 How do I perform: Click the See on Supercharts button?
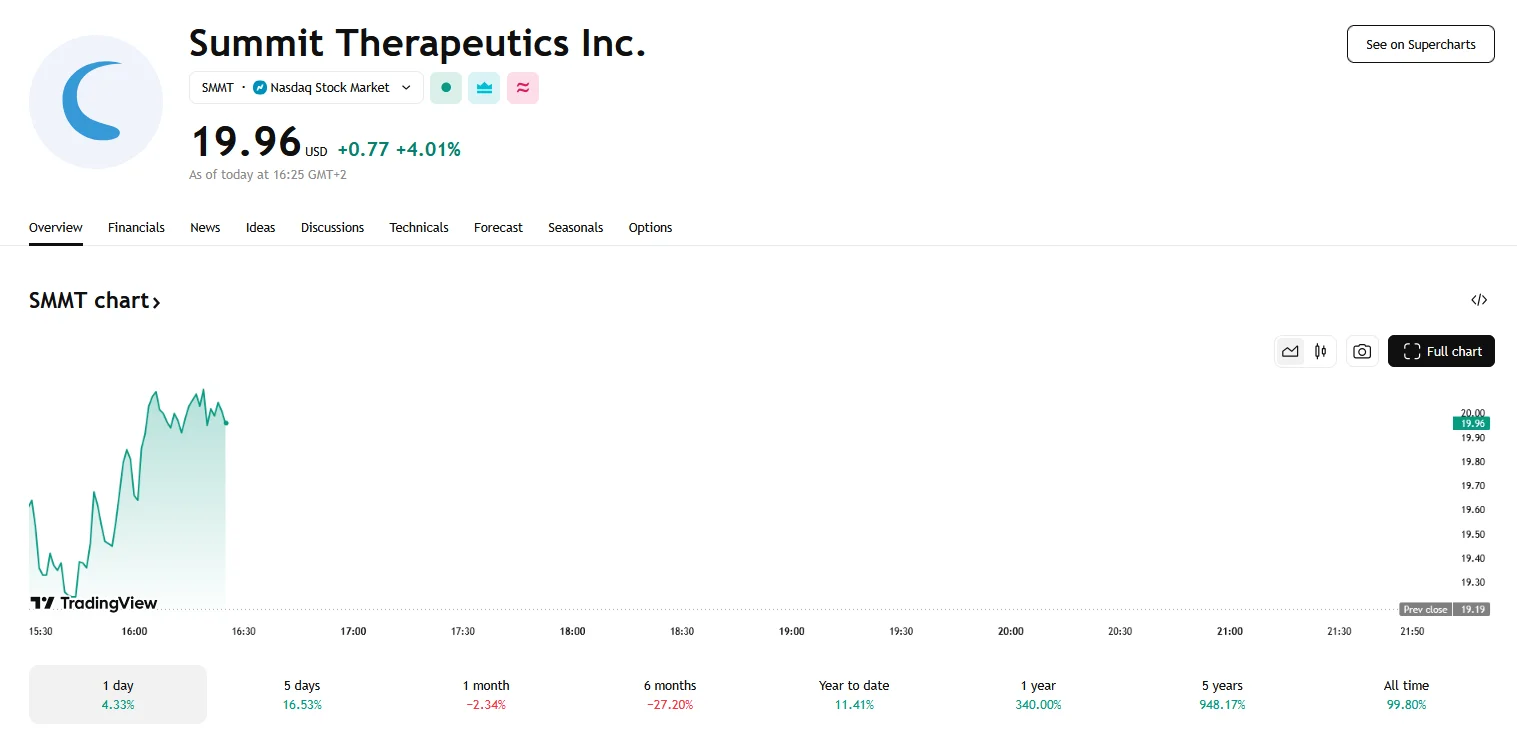click(1420, 45)
